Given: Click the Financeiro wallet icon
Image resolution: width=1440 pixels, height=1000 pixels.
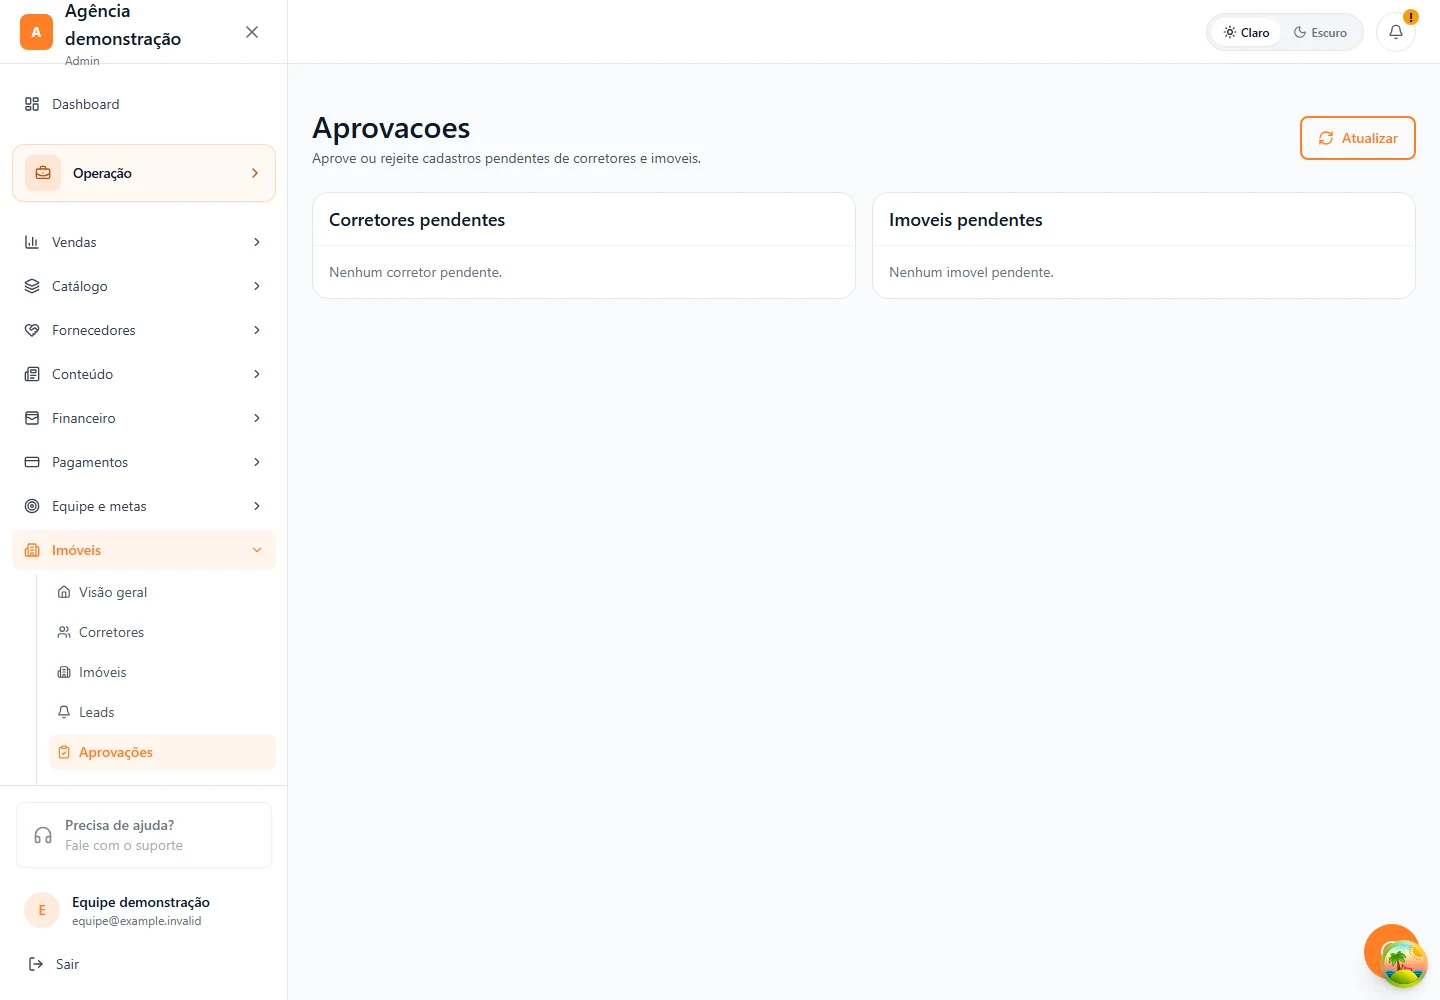Looking at the screenshot, I should point(32,418).
